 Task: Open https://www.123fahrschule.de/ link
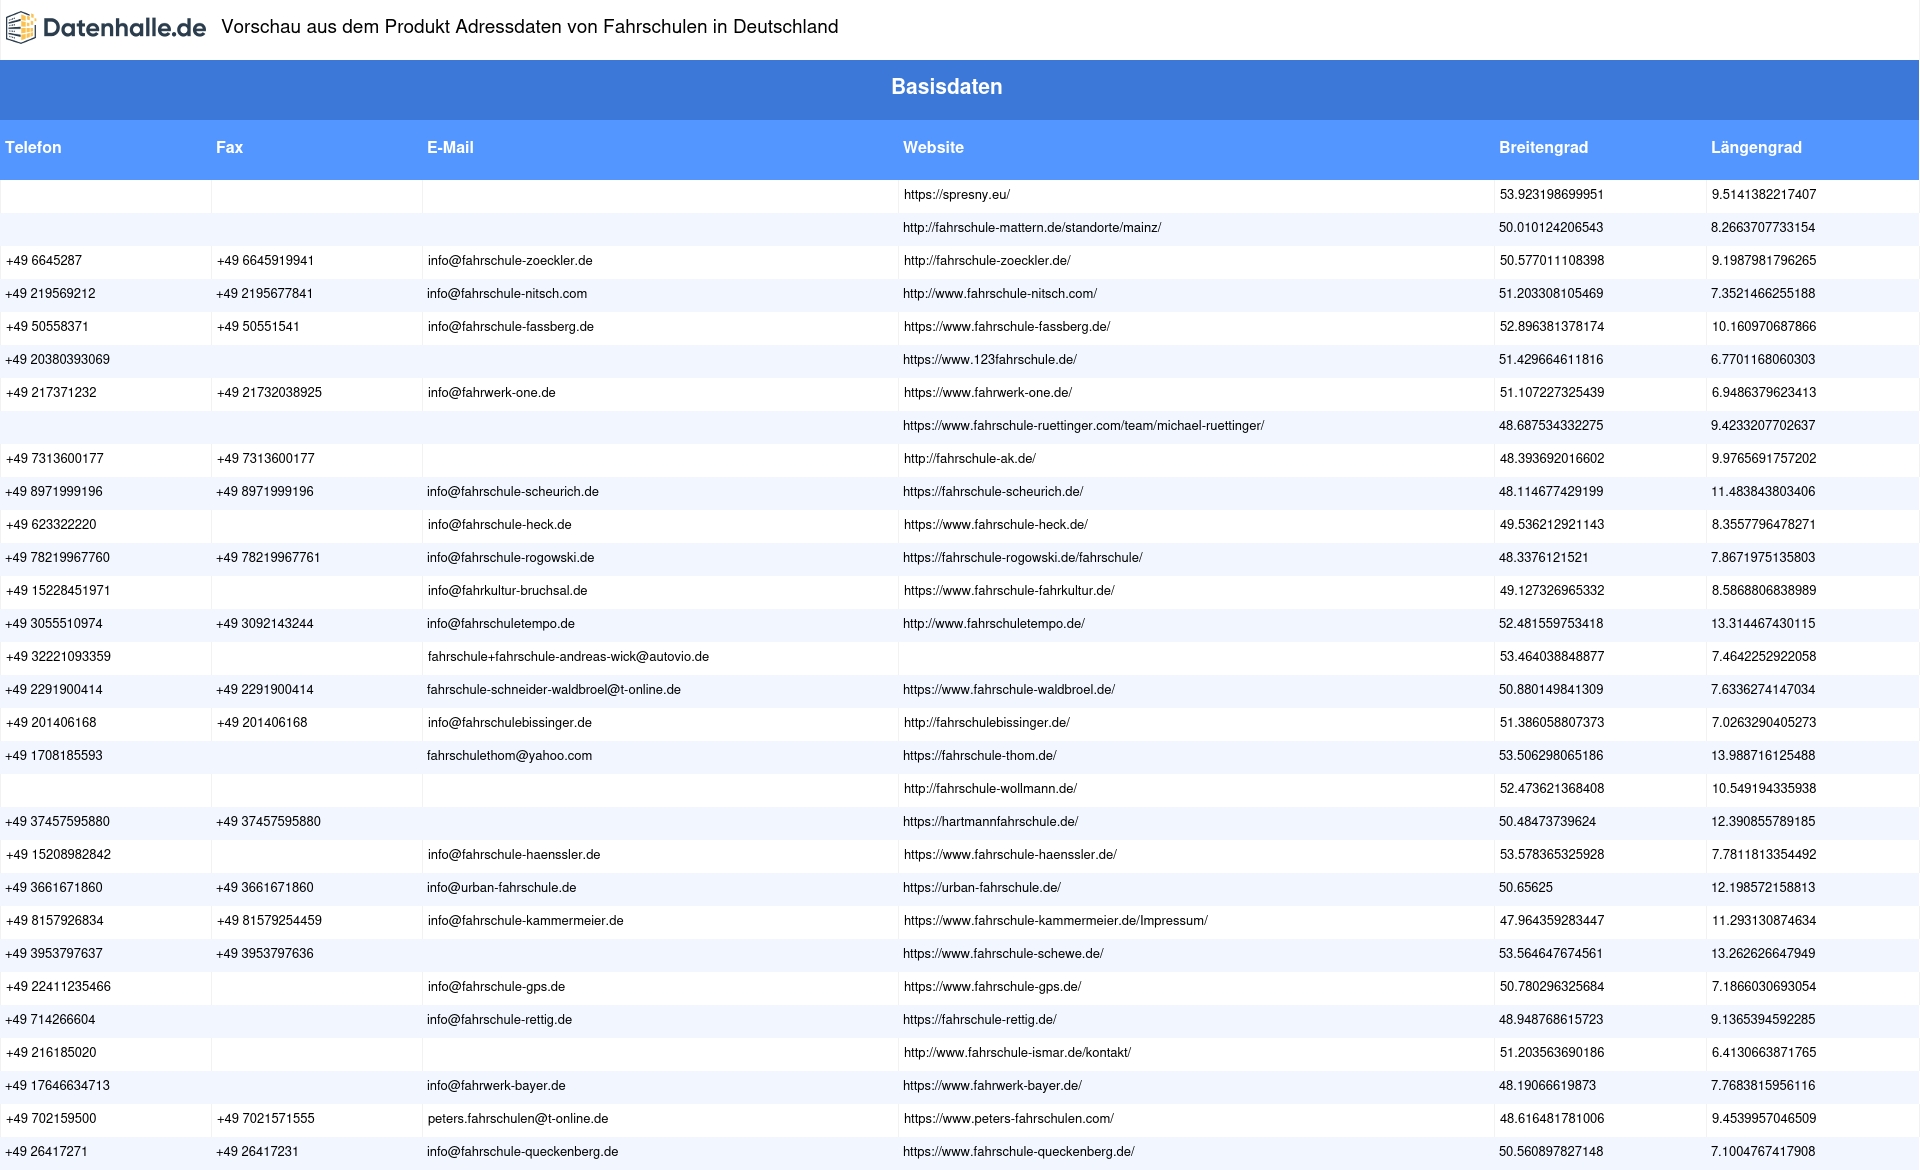(x=990, y=360)
